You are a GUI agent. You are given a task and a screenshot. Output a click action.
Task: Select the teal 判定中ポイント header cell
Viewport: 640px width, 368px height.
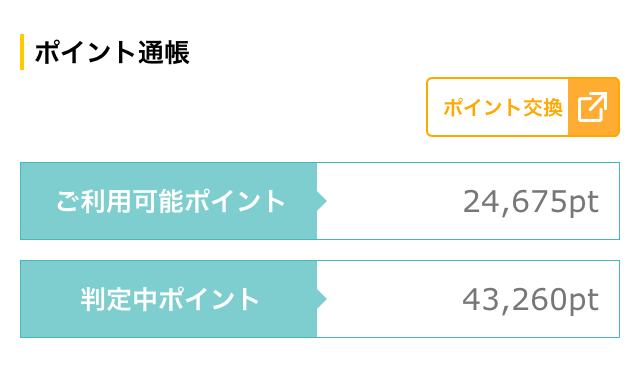click(x=169, y=299)
